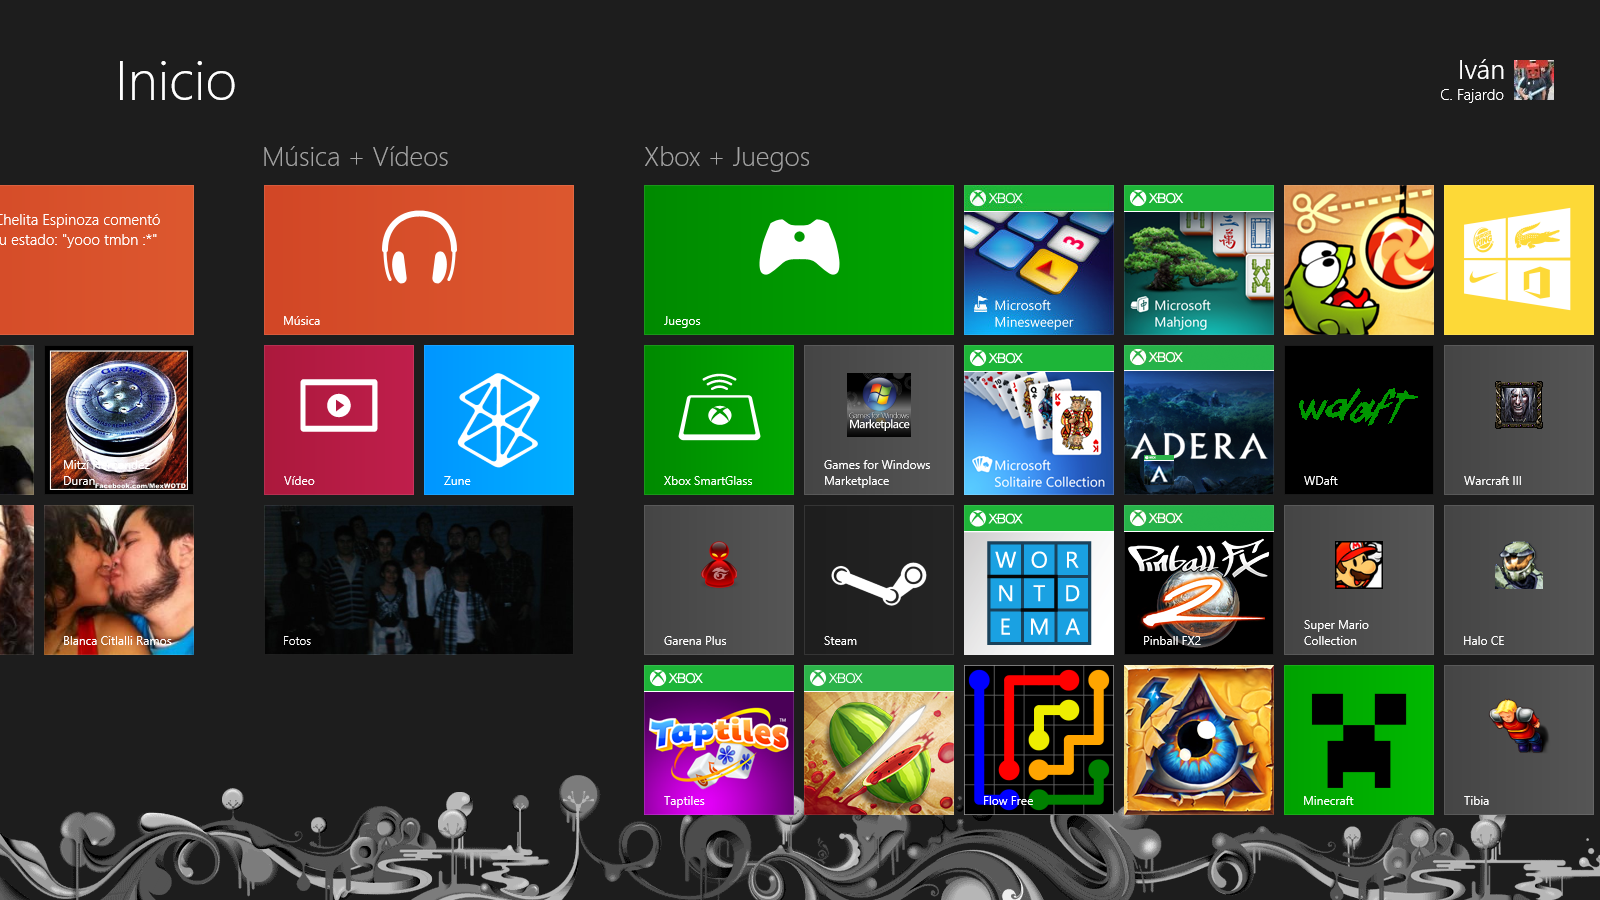Screen dimensions: 1600x900
Task: Open the Cut the Rope game tile
Action: 1359,260
